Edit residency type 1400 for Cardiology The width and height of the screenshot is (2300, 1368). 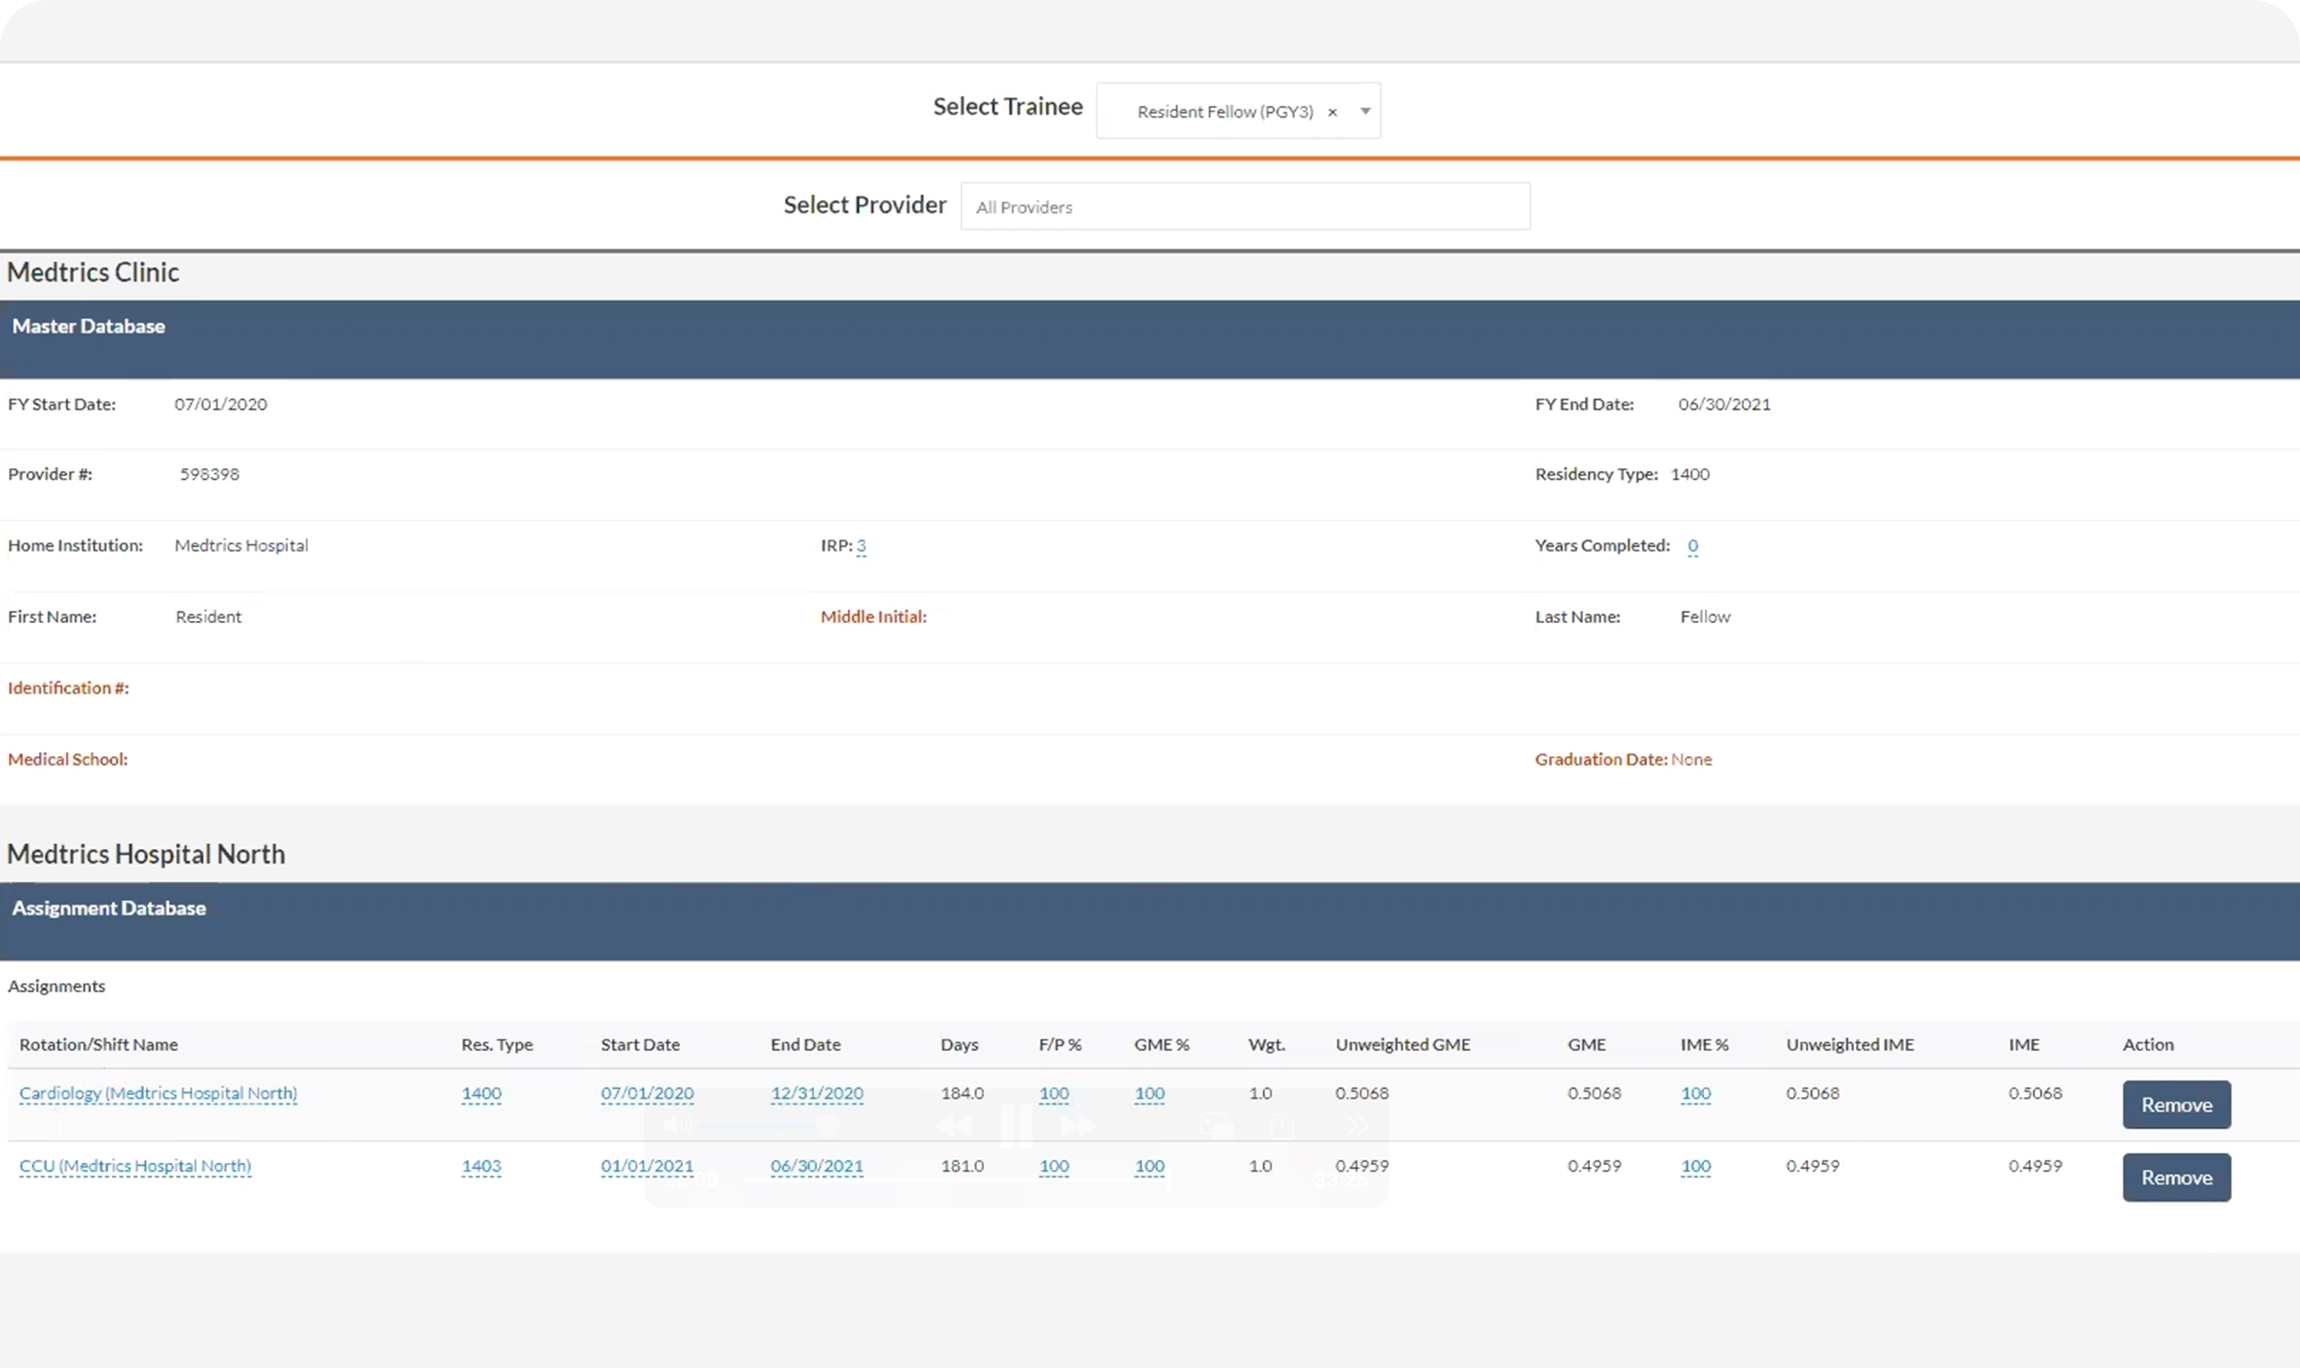[x=481, y=1094]
